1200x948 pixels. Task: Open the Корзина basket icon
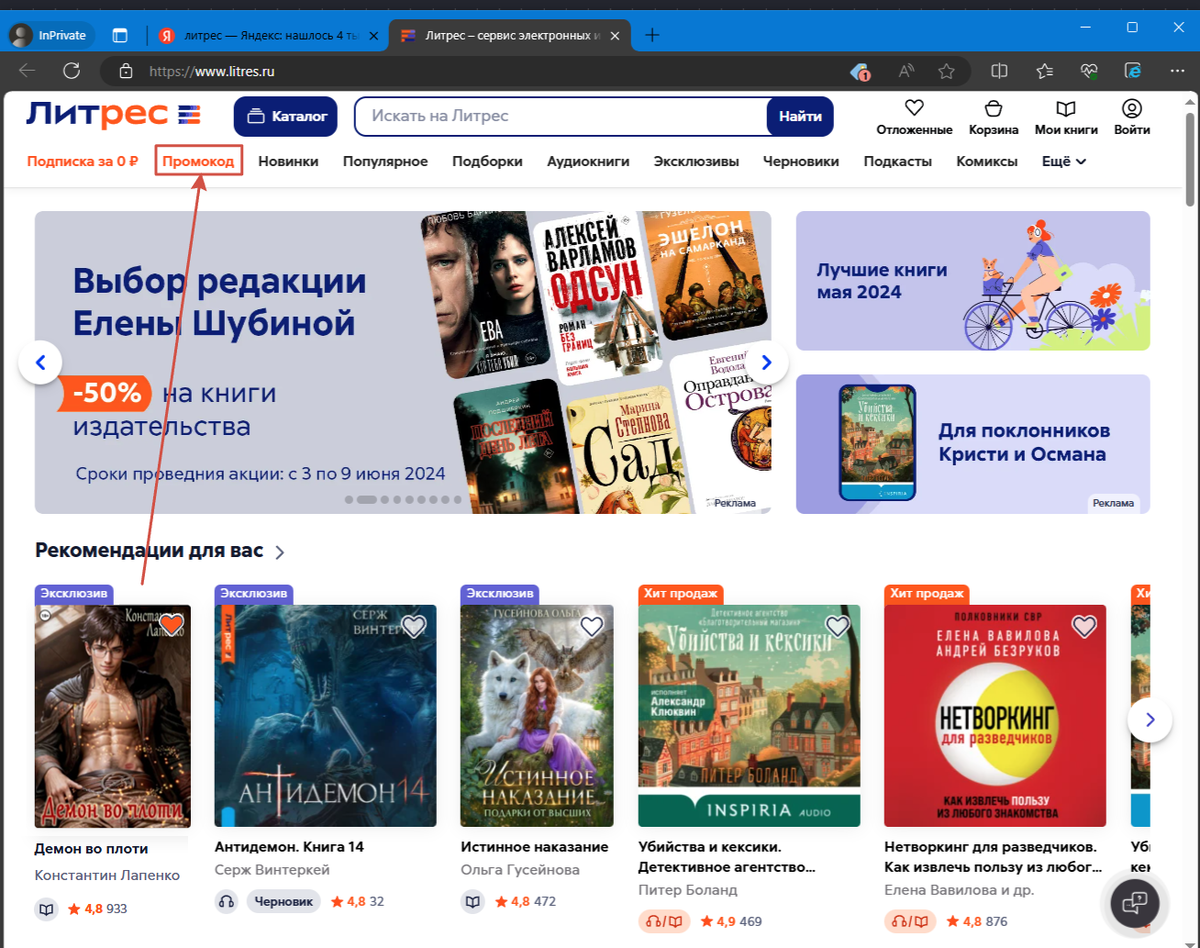[993, 108]
